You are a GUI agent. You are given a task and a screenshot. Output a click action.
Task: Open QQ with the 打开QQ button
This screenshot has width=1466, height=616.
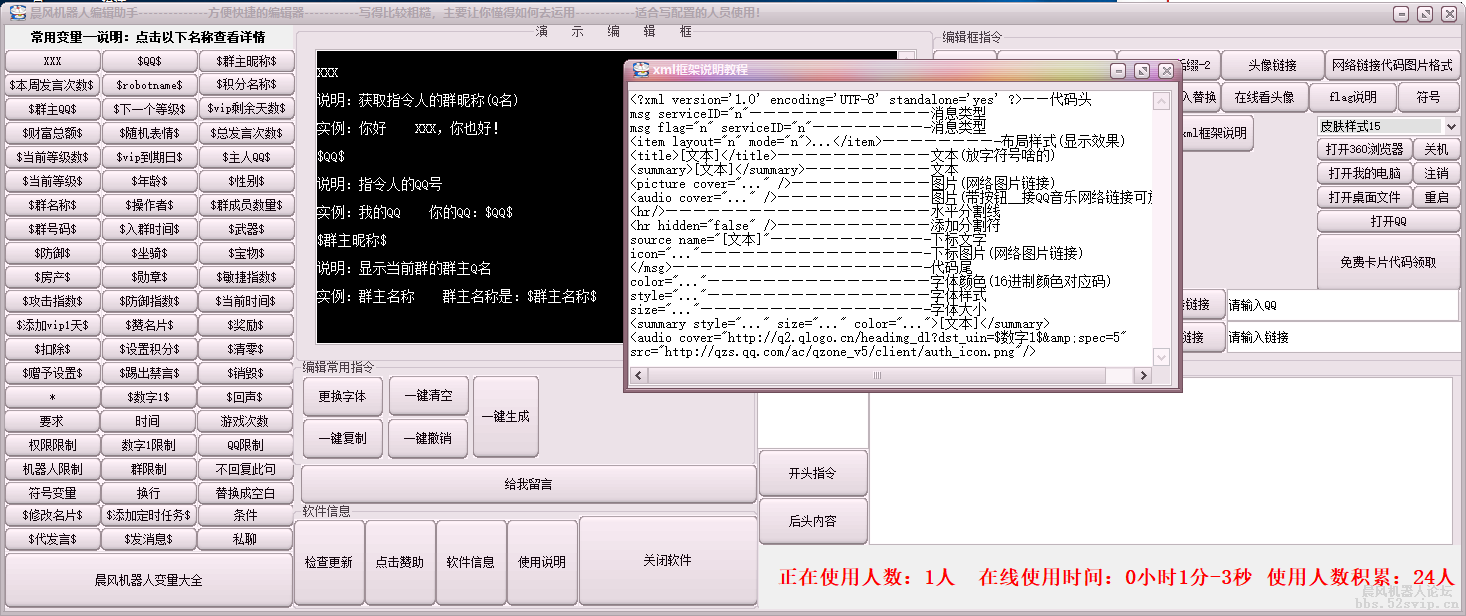pos(1388,221)
